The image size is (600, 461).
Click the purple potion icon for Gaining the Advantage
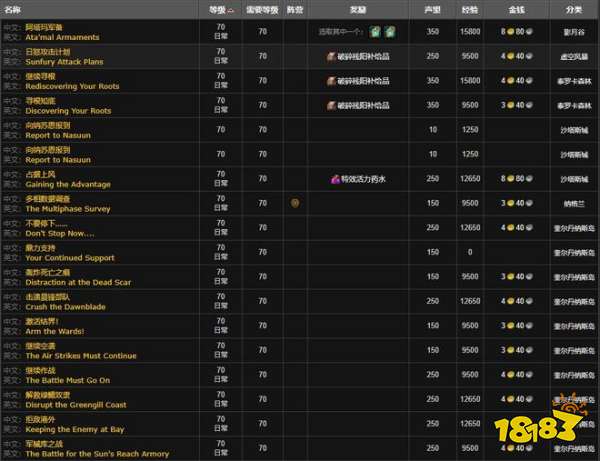click(336, 178)
